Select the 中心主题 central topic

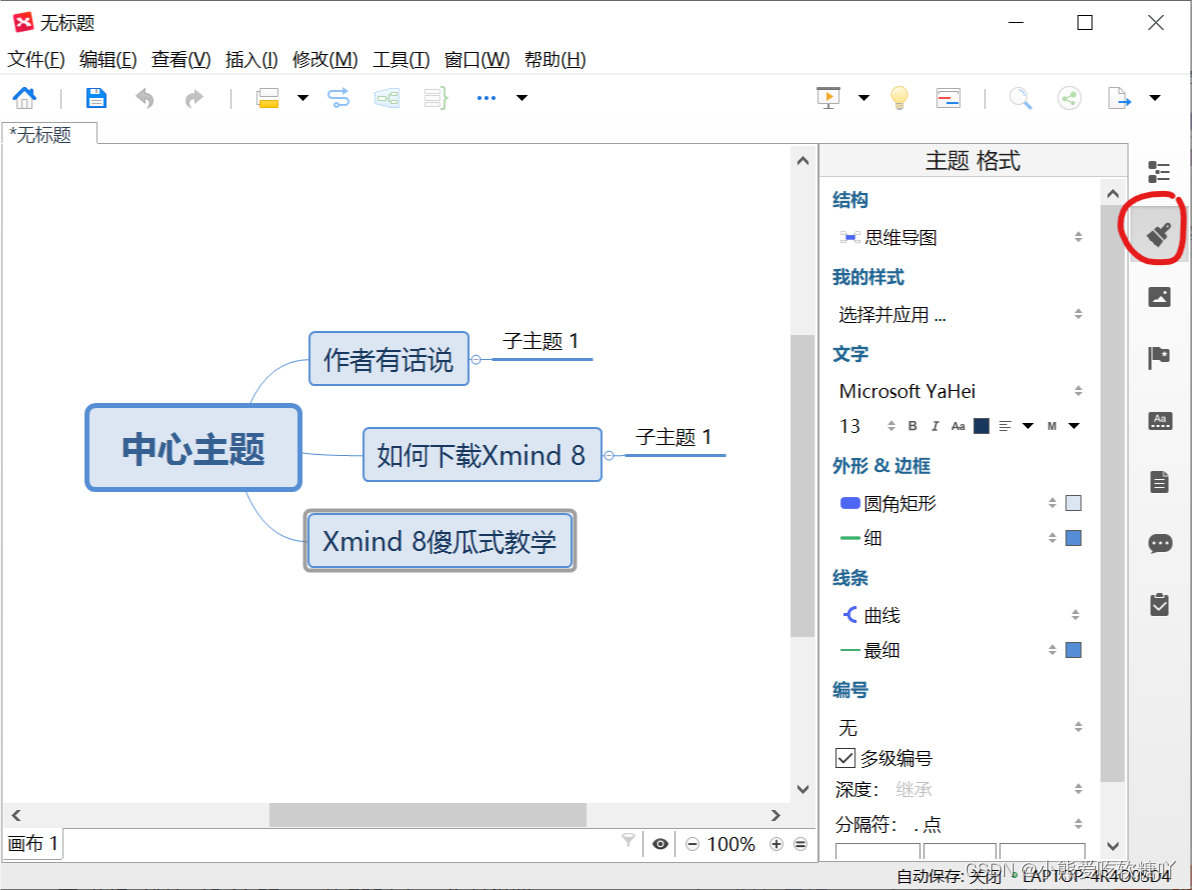coord(194,448)
